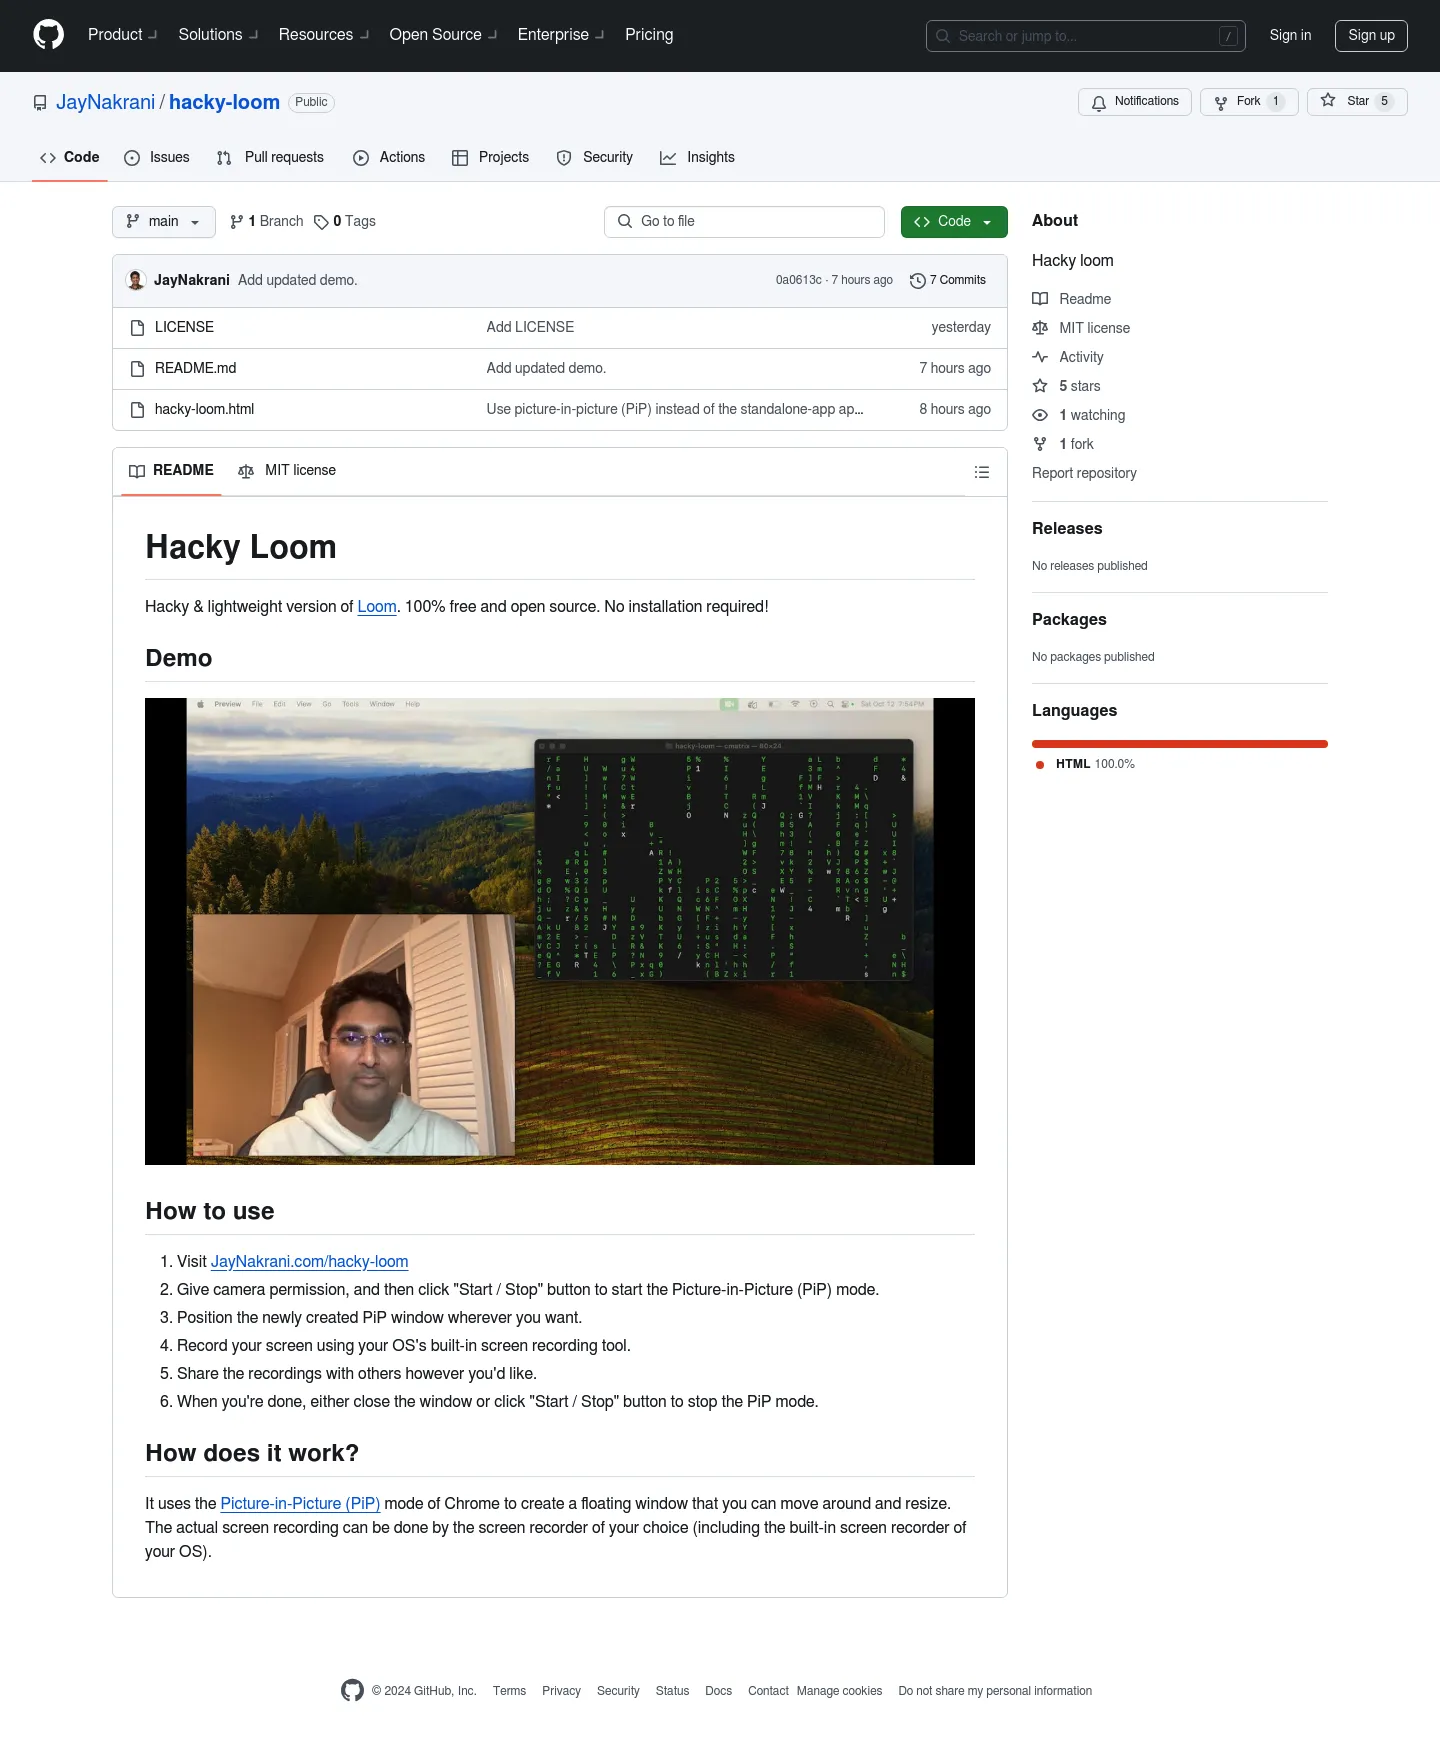Open the Releases heading link
Viewport: 1440px width, 1745px height.
click(1067, 529)
